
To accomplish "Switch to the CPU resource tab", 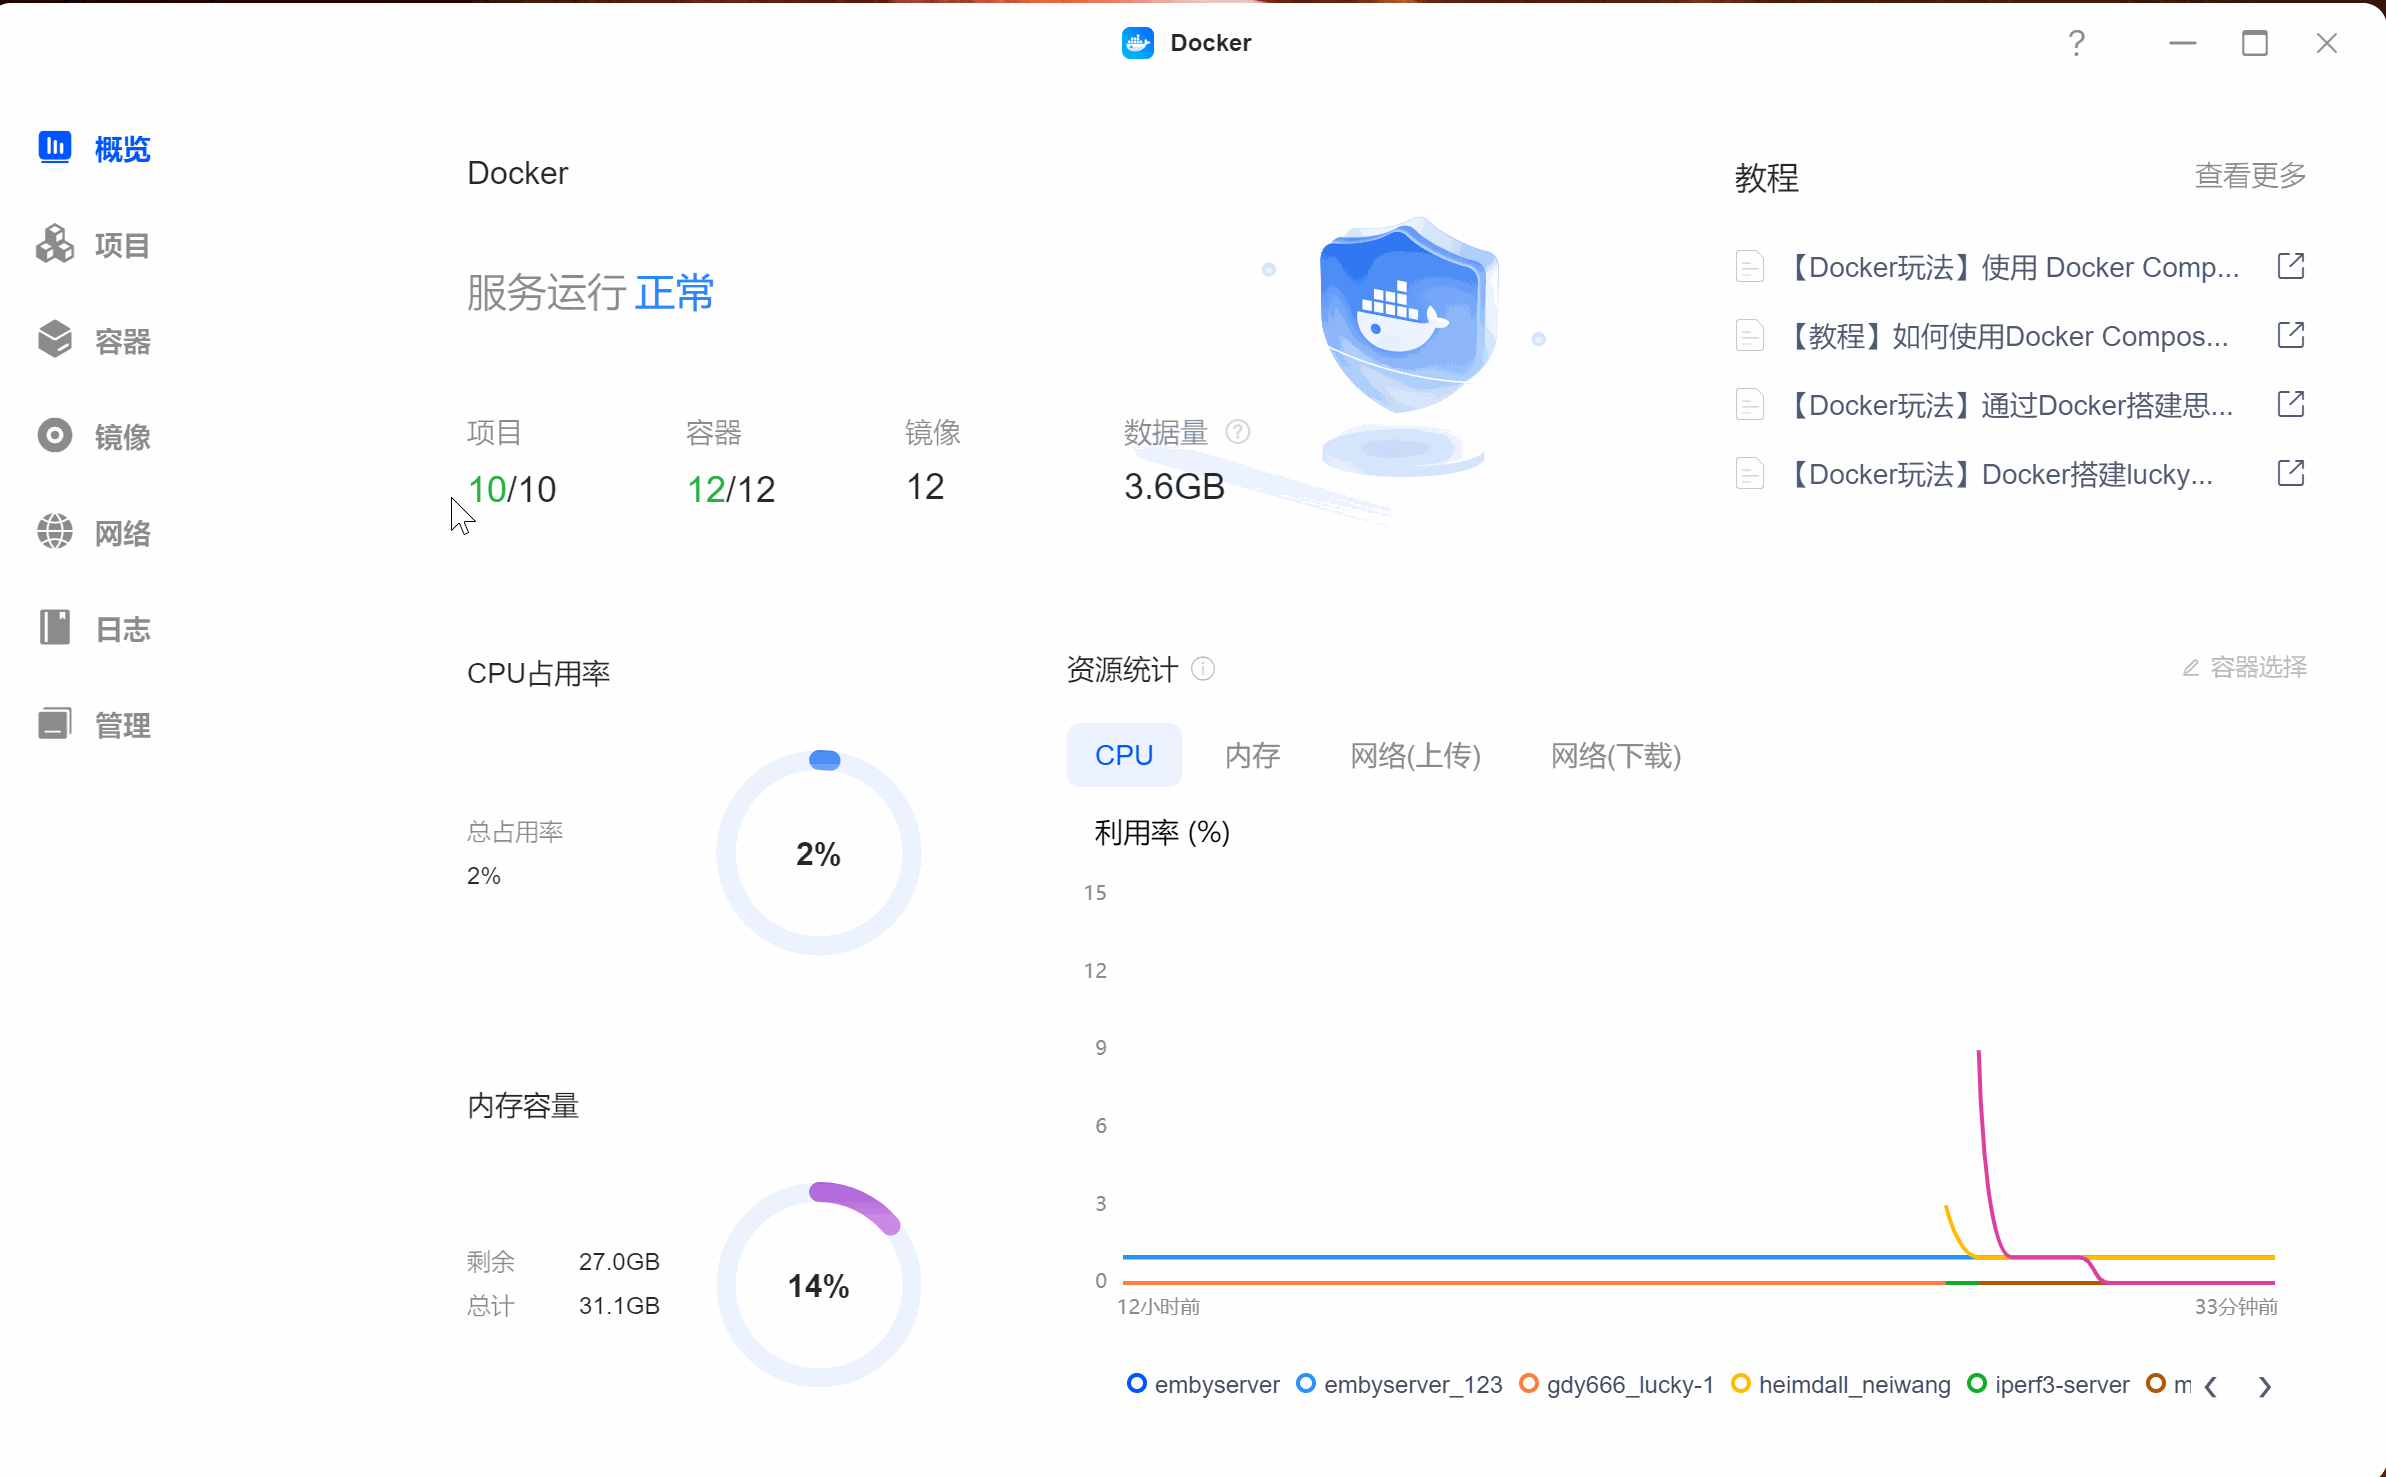I will coord(1124,755).
